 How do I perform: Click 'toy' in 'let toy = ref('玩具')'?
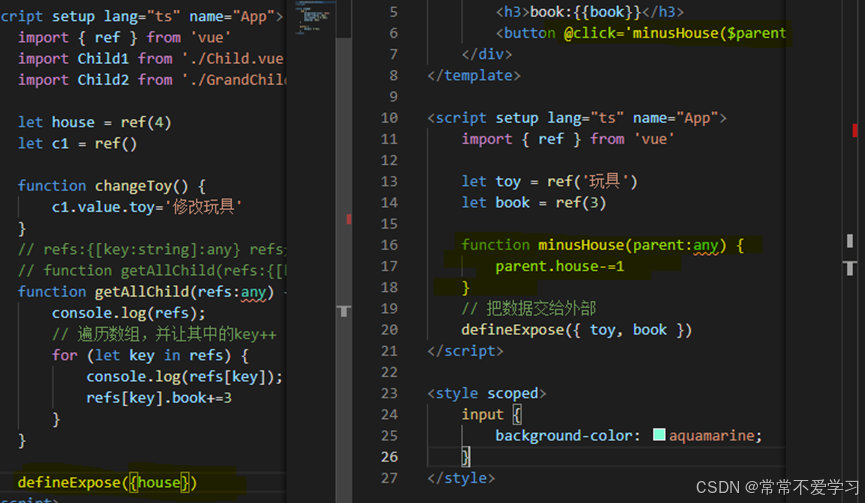508,181
